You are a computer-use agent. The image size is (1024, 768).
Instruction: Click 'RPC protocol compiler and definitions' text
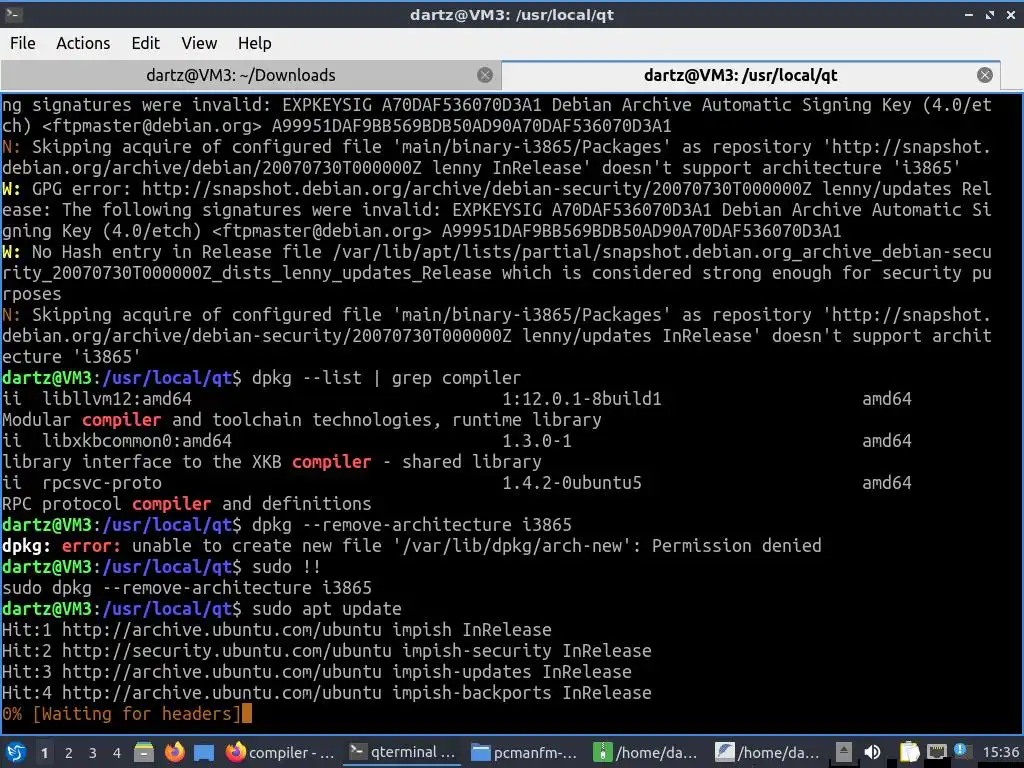[x=187, y=504]
